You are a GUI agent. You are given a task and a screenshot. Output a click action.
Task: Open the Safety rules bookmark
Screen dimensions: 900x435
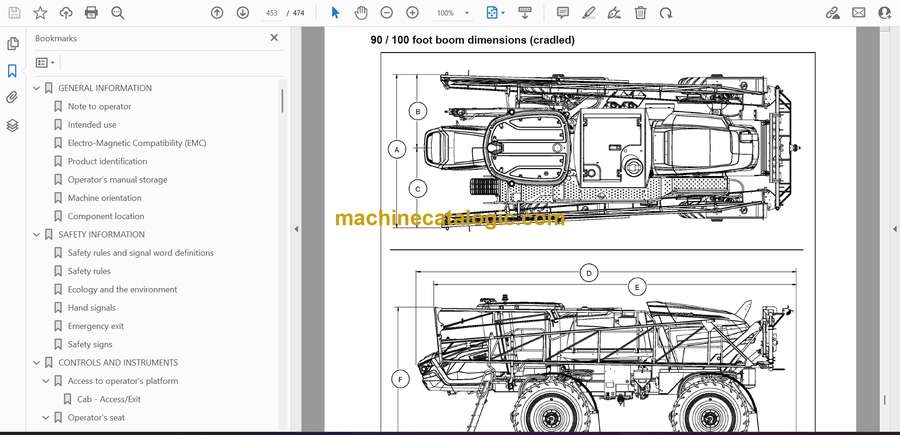point(88,271)
